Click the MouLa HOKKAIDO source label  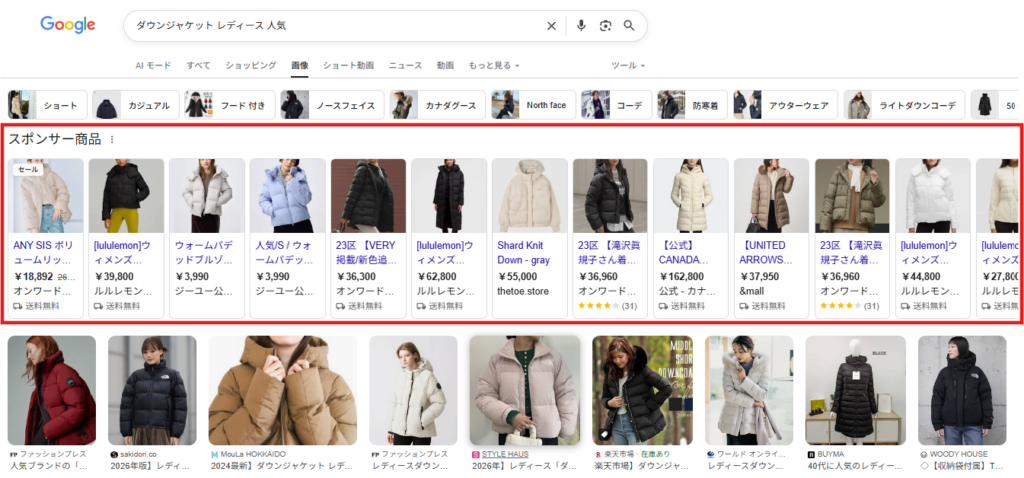(254, 454)
